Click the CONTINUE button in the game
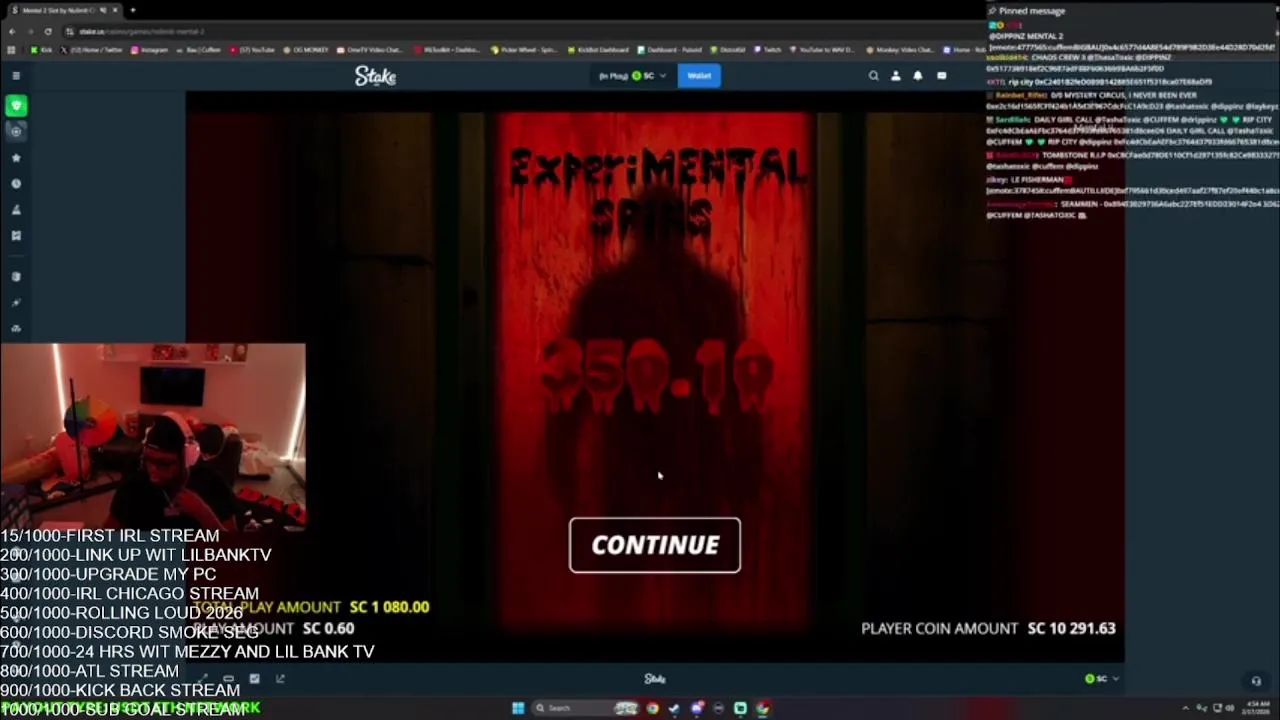The height and width of the screenshot is (720, 1280). click(x=655, y=545)
